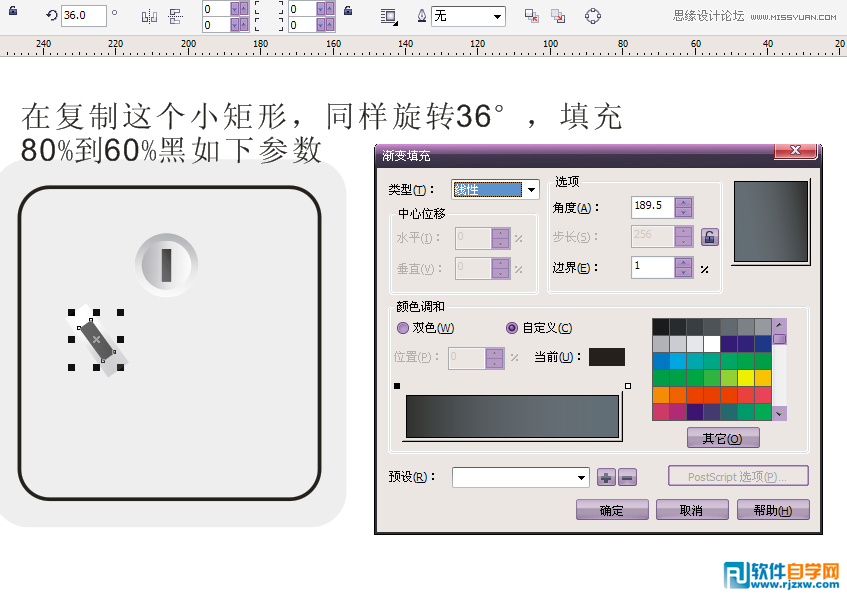The image size is (847, 597).
Task: Open the 类型 dropdown showing 线性
Action: (x=532, y=189)
